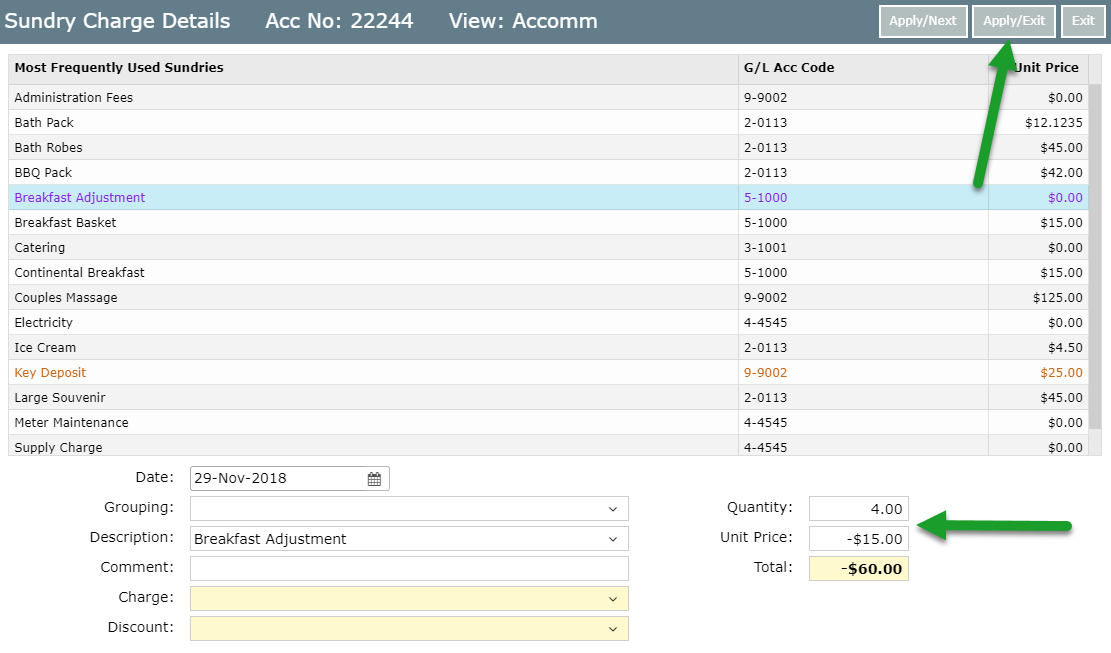The width and height of the screenshot is (1111, 653).
Task: Click the $4.50 price for Ice Cream
Action: pyautogui.click(x=1065, y=348)
